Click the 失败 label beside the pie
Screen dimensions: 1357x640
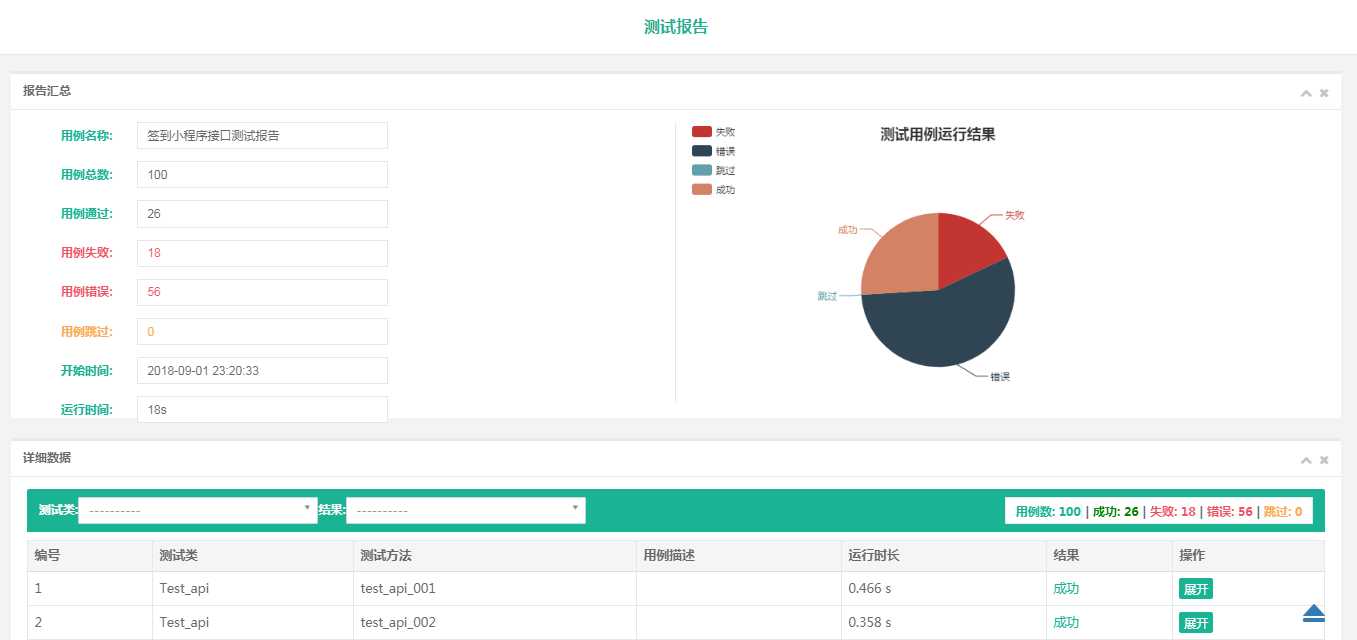tap(1014, 215)
